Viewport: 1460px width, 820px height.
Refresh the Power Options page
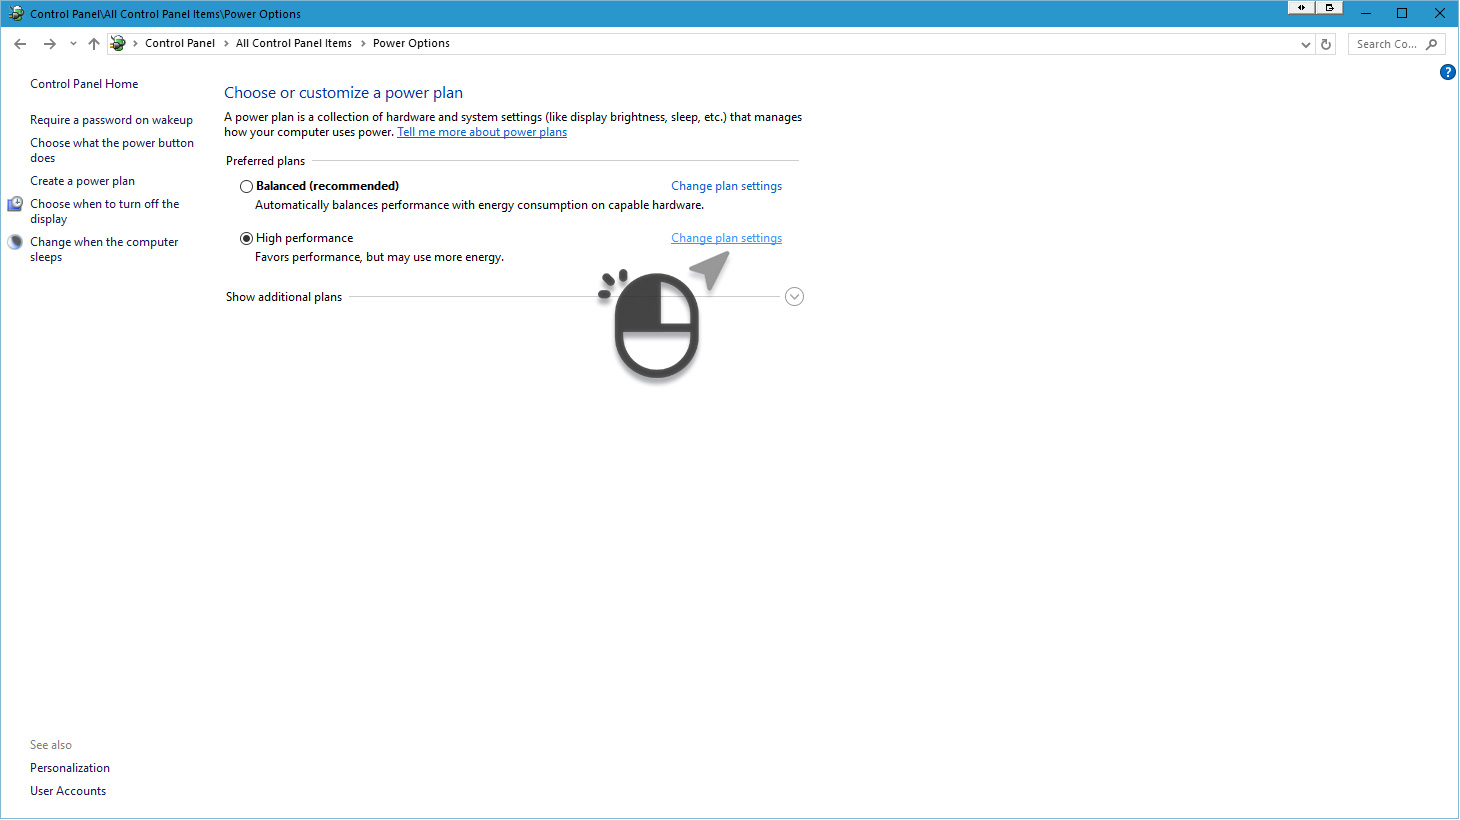[x=1326, y=44]
